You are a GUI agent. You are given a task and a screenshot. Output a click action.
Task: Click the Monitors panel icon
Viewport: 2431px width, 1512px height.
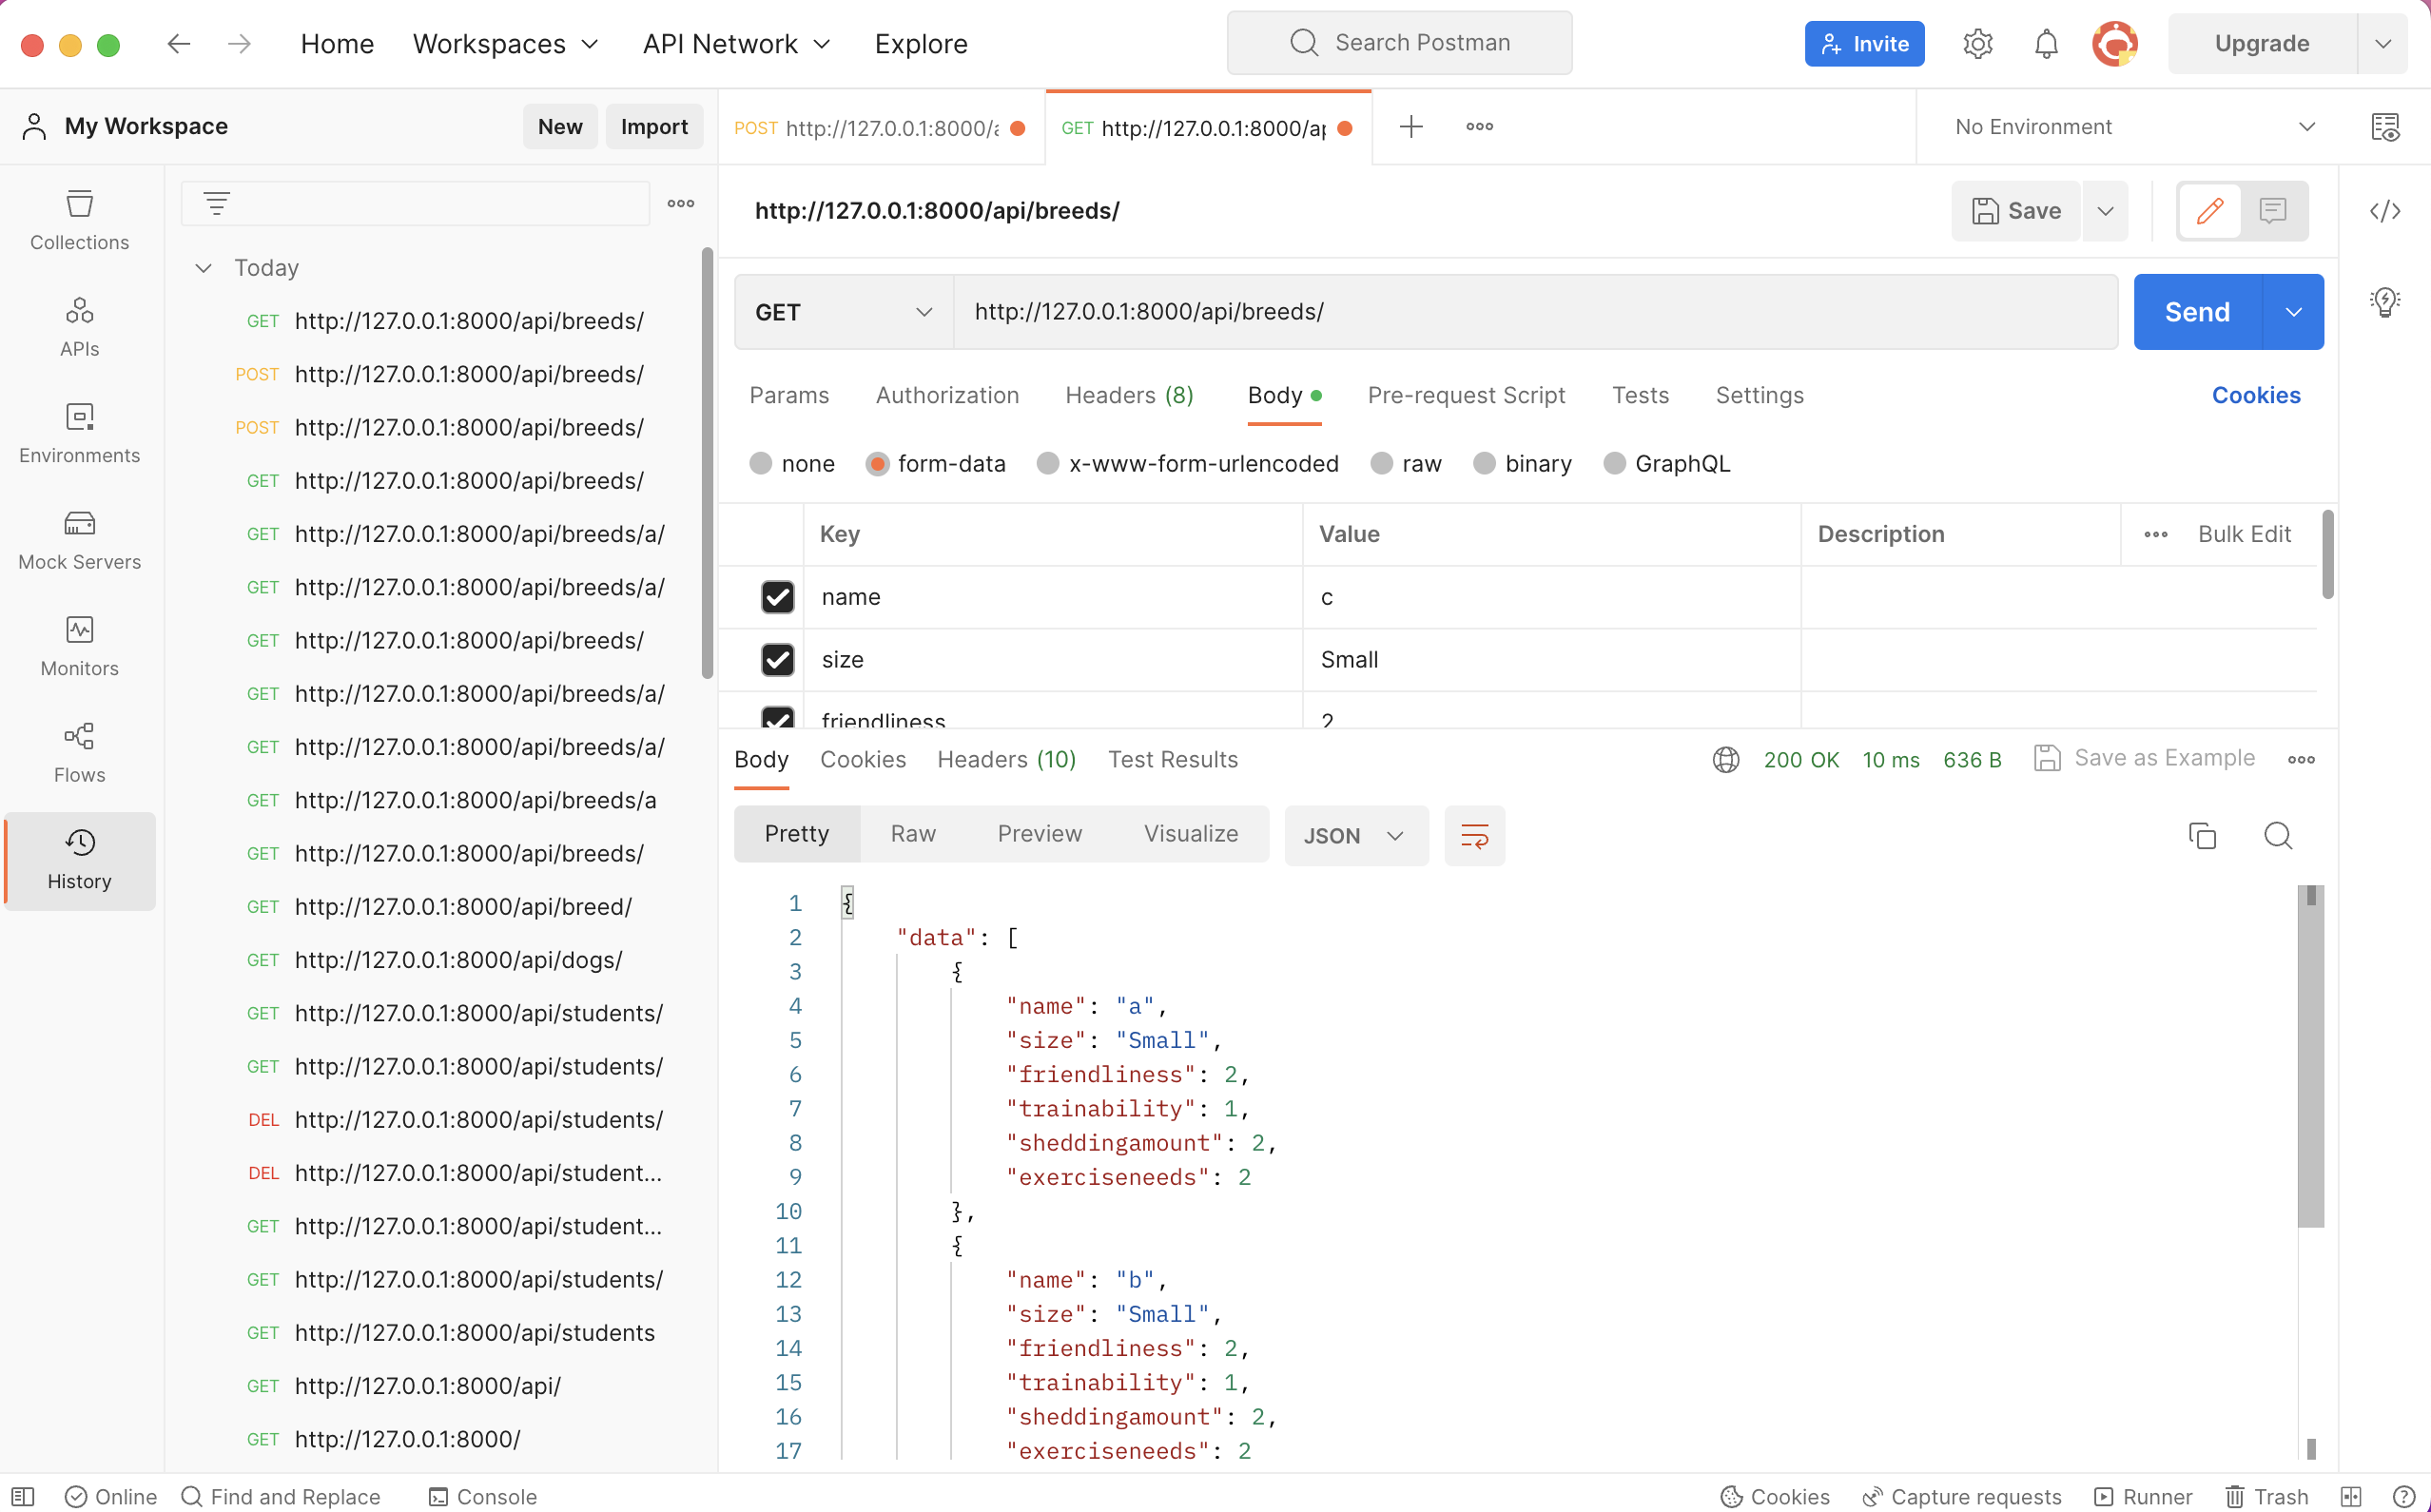click(80, 630)
